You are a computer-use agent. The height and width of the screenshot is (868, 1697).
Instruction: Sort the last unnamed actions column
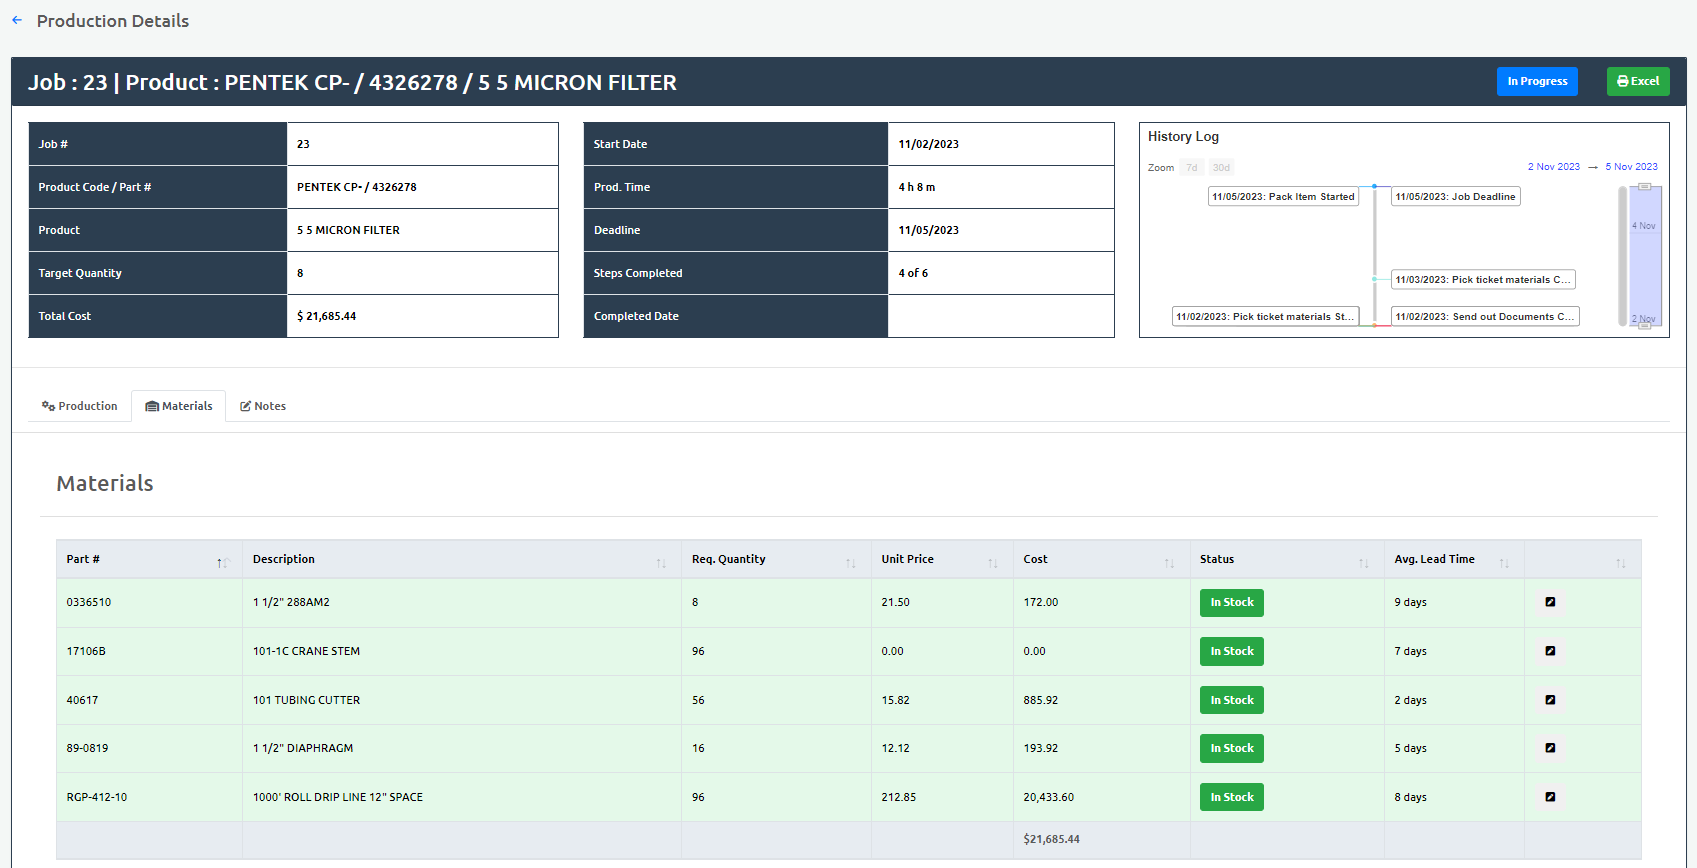[x=1582, y=559]
